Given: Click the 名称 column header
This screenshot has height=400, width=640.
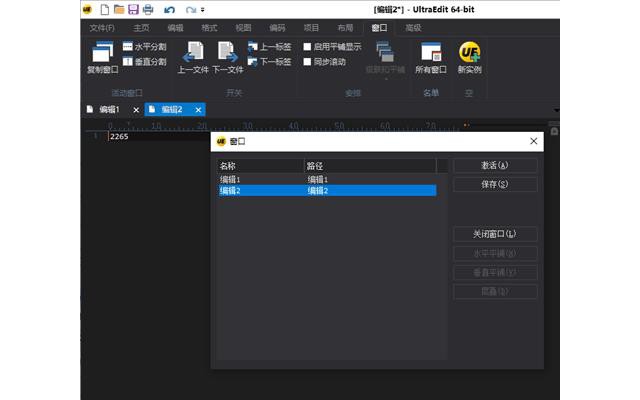Looking at the screenshot, I should [x=260, y=166].
